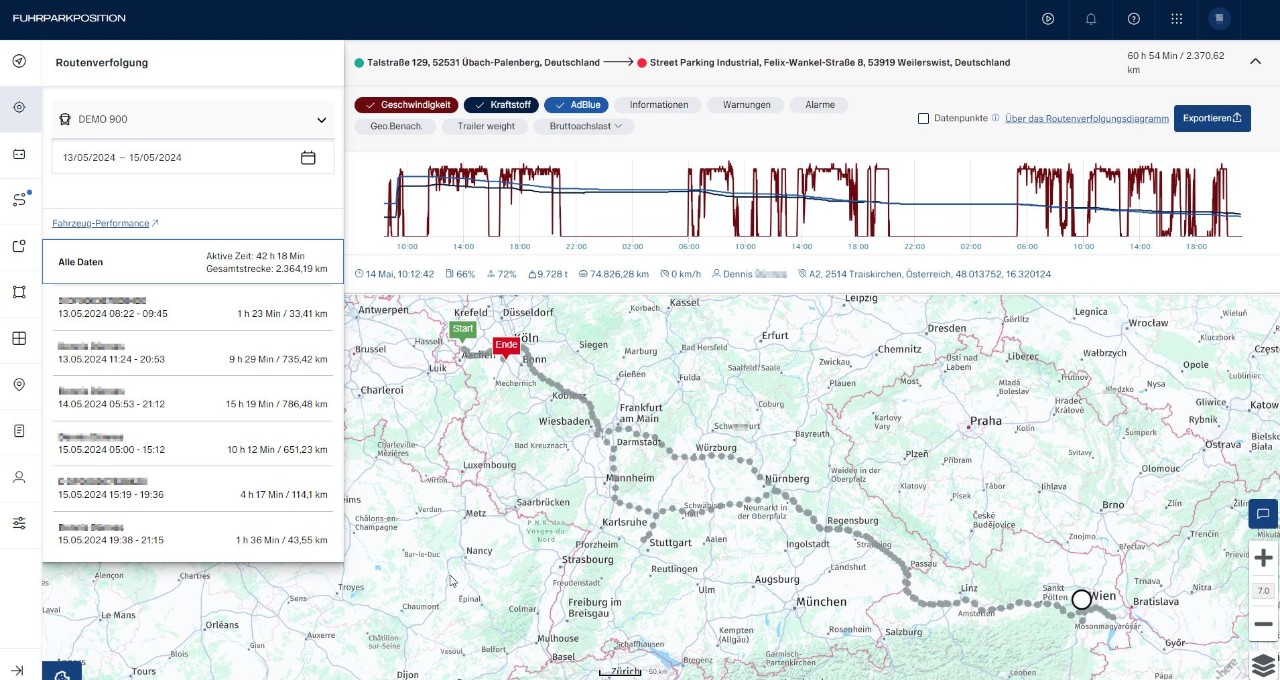This screenshot has height=680, width=1280.
Task: Click the start address Talstraße 129
Action: point(483,62)
